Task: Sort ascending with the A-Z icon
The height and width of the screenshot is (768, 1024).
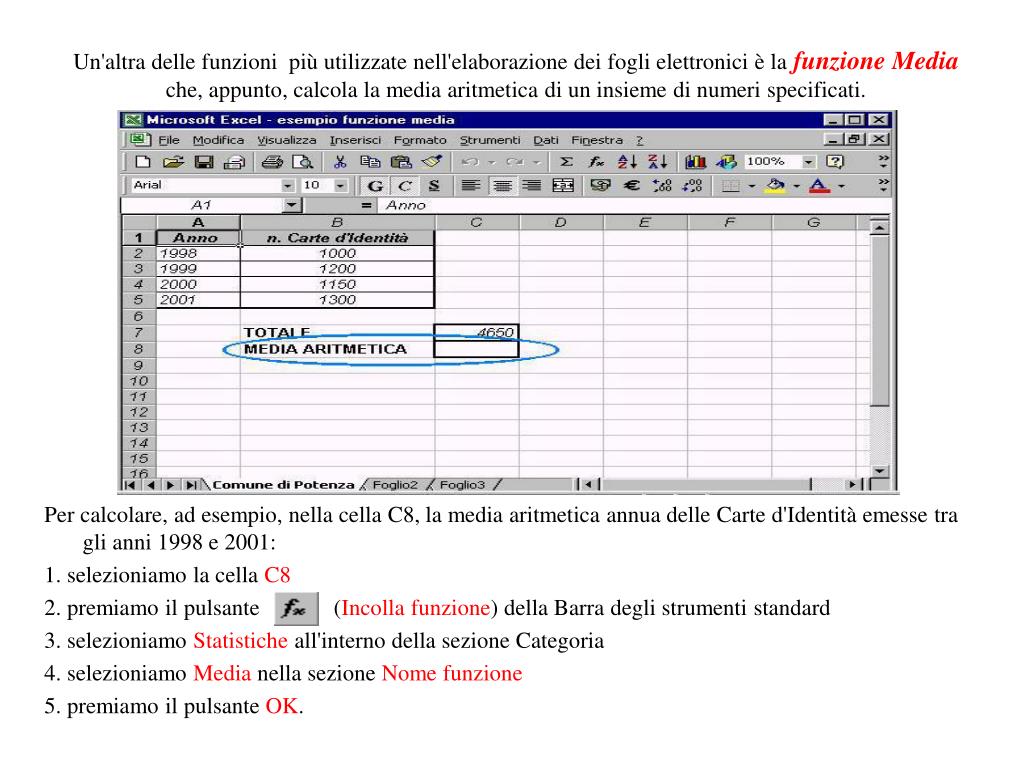Action: click(627, 162)
